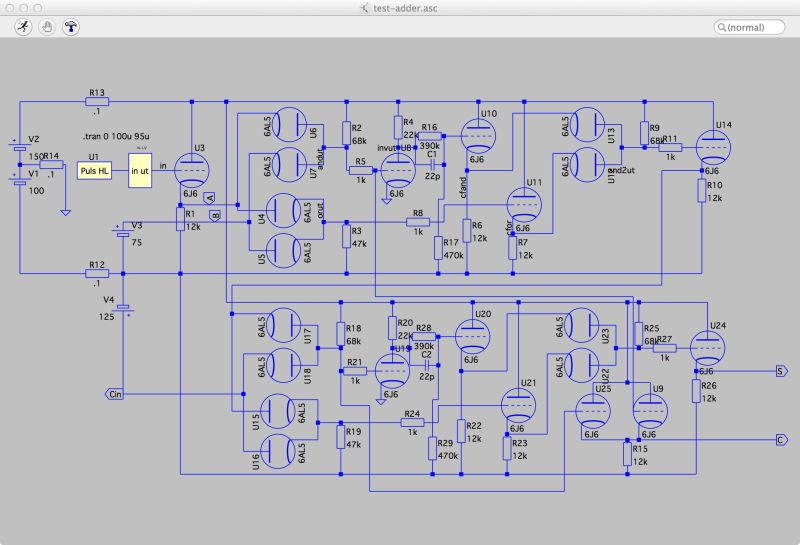The image size is (800, 545).
Task: Select the U10 triode tube symbol
Action: click(x=478, y=136)
